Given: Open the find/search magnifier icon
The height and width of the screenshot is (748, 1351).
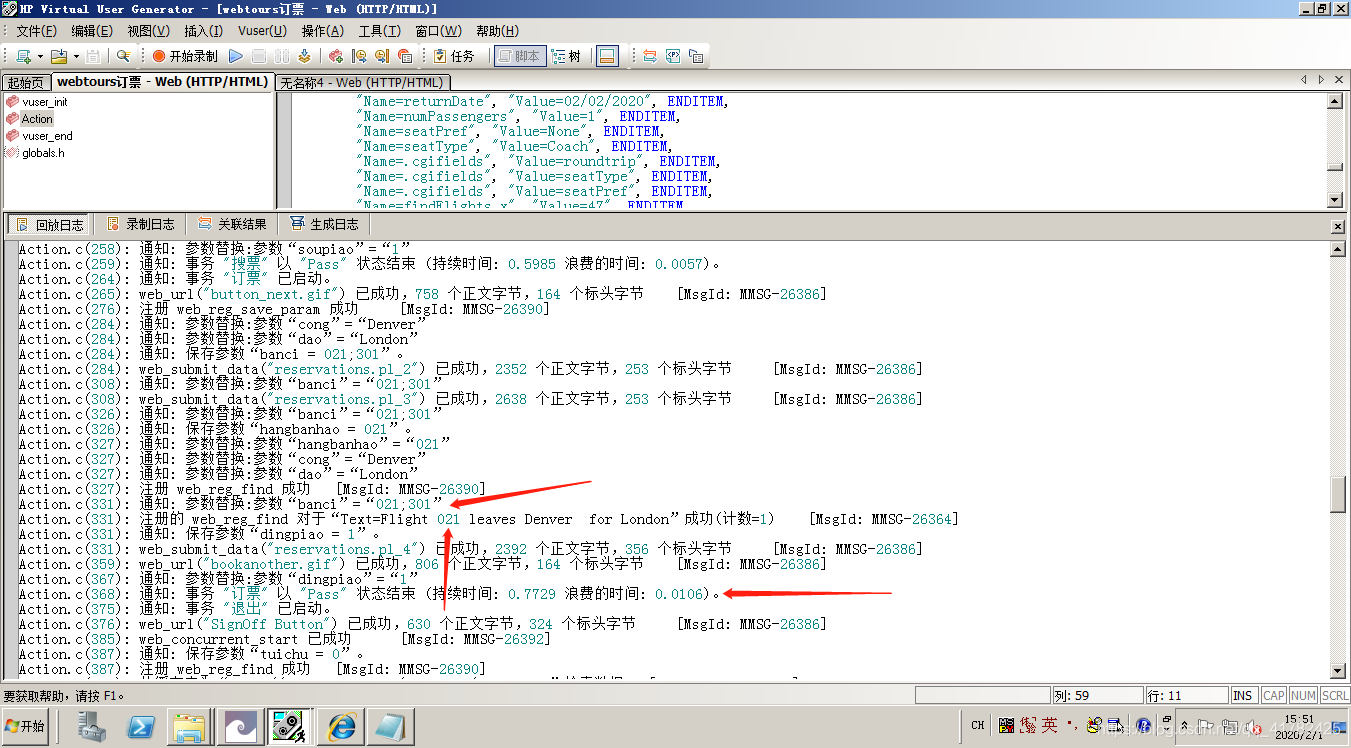Looking at the screenshot, I should 124,56.
